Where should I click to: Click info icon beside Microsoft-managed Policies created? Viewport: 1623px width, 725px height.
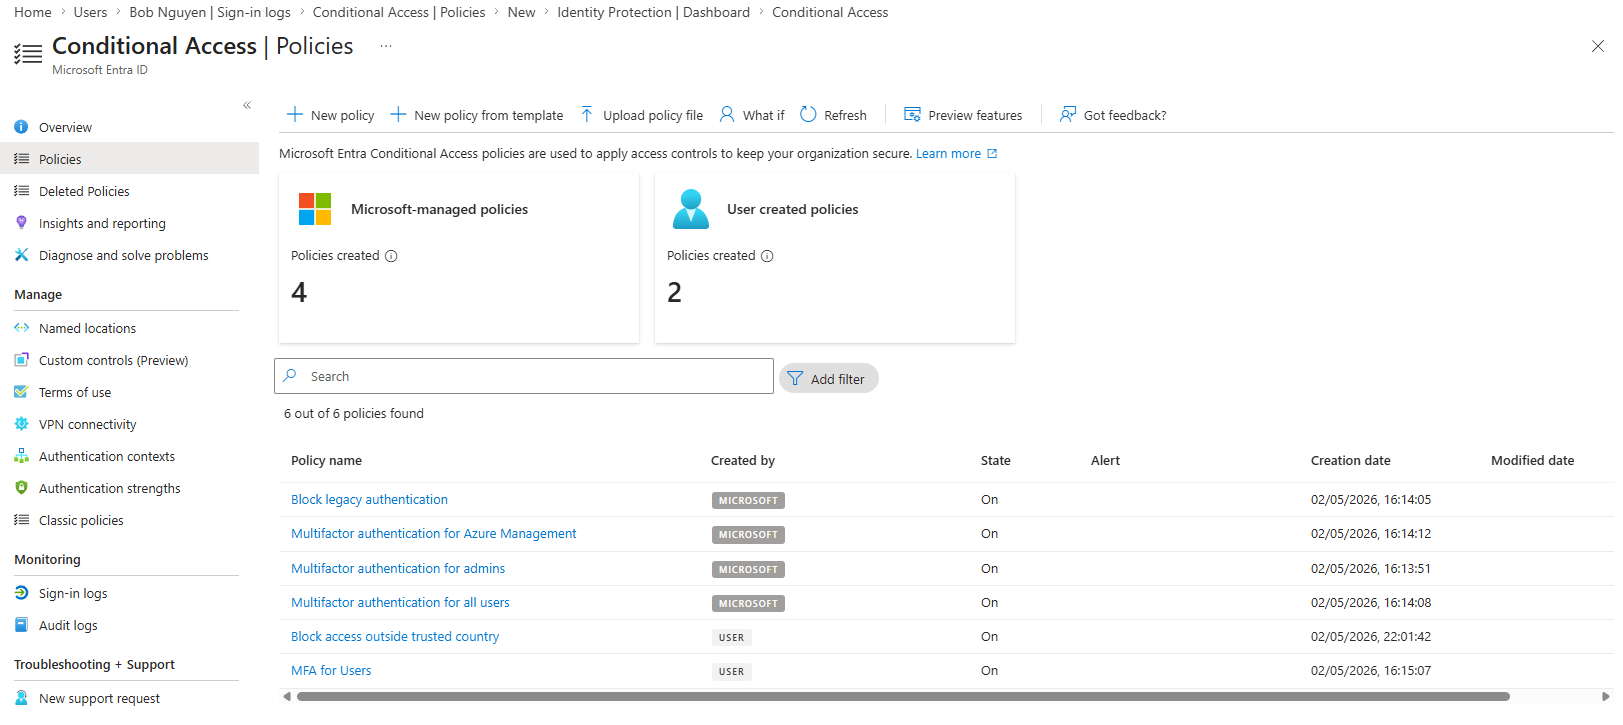click(x=391, y=256)
